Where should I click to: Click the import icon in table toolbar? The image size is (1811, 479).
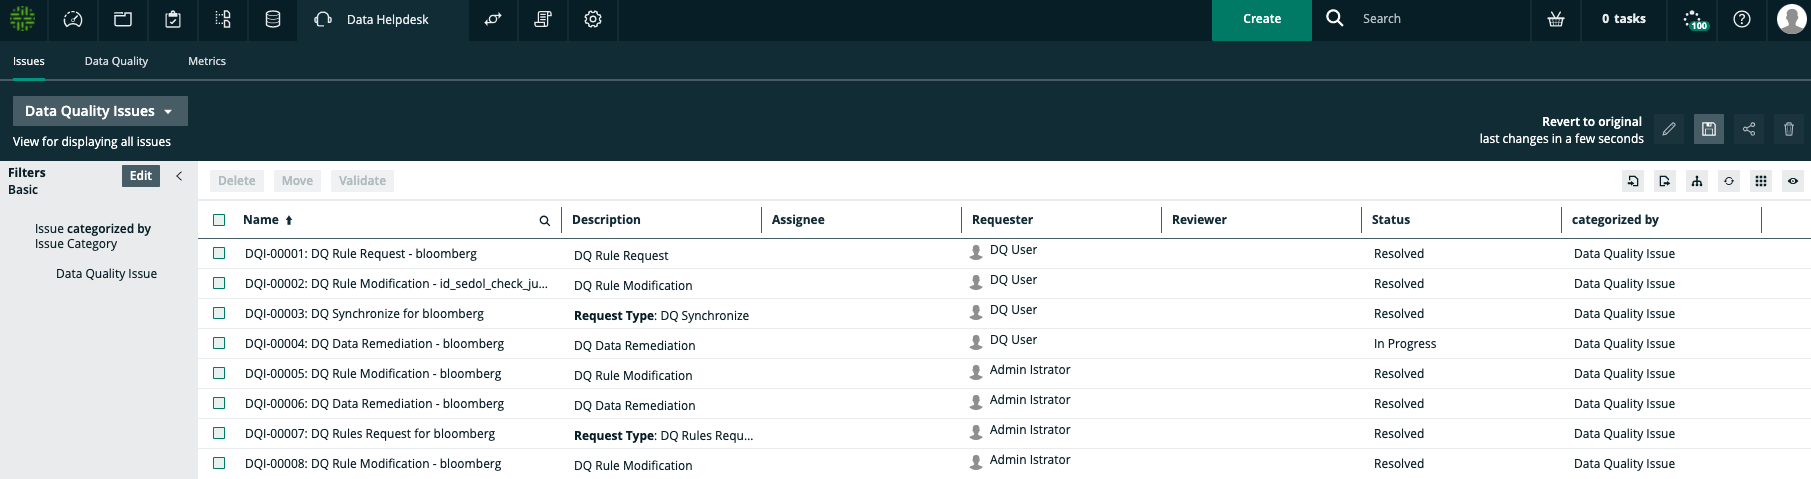[x=1633, y=181]
